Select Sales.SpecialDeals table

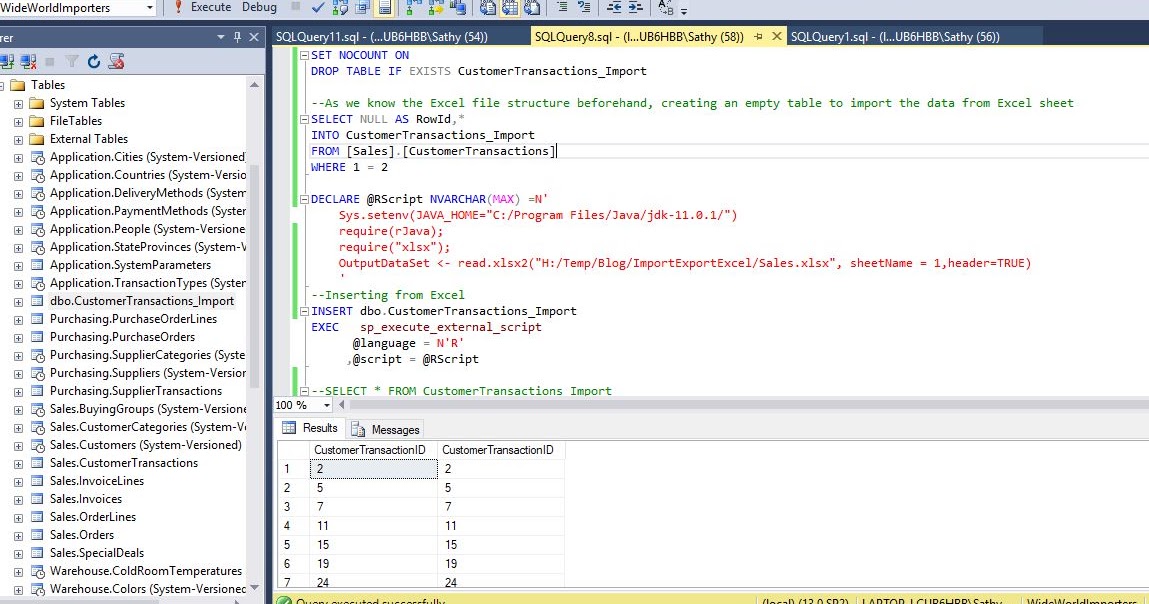point(97,553)
